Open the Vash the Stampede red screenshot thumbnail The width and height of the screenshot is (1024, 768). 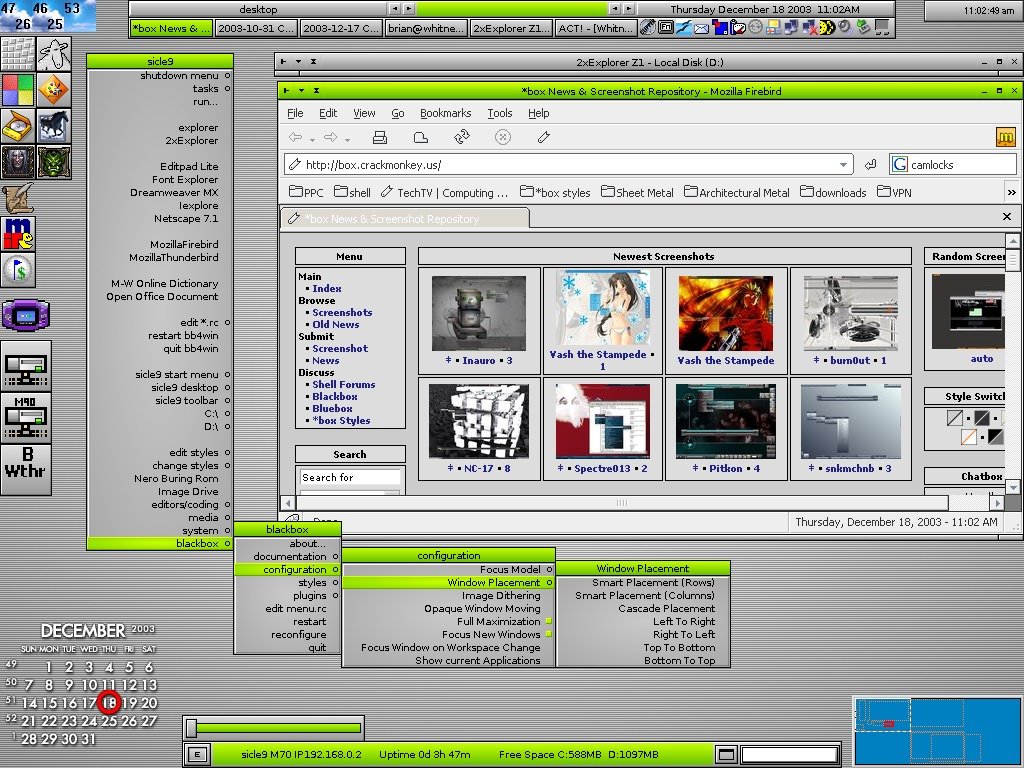(x=726, y=313)
